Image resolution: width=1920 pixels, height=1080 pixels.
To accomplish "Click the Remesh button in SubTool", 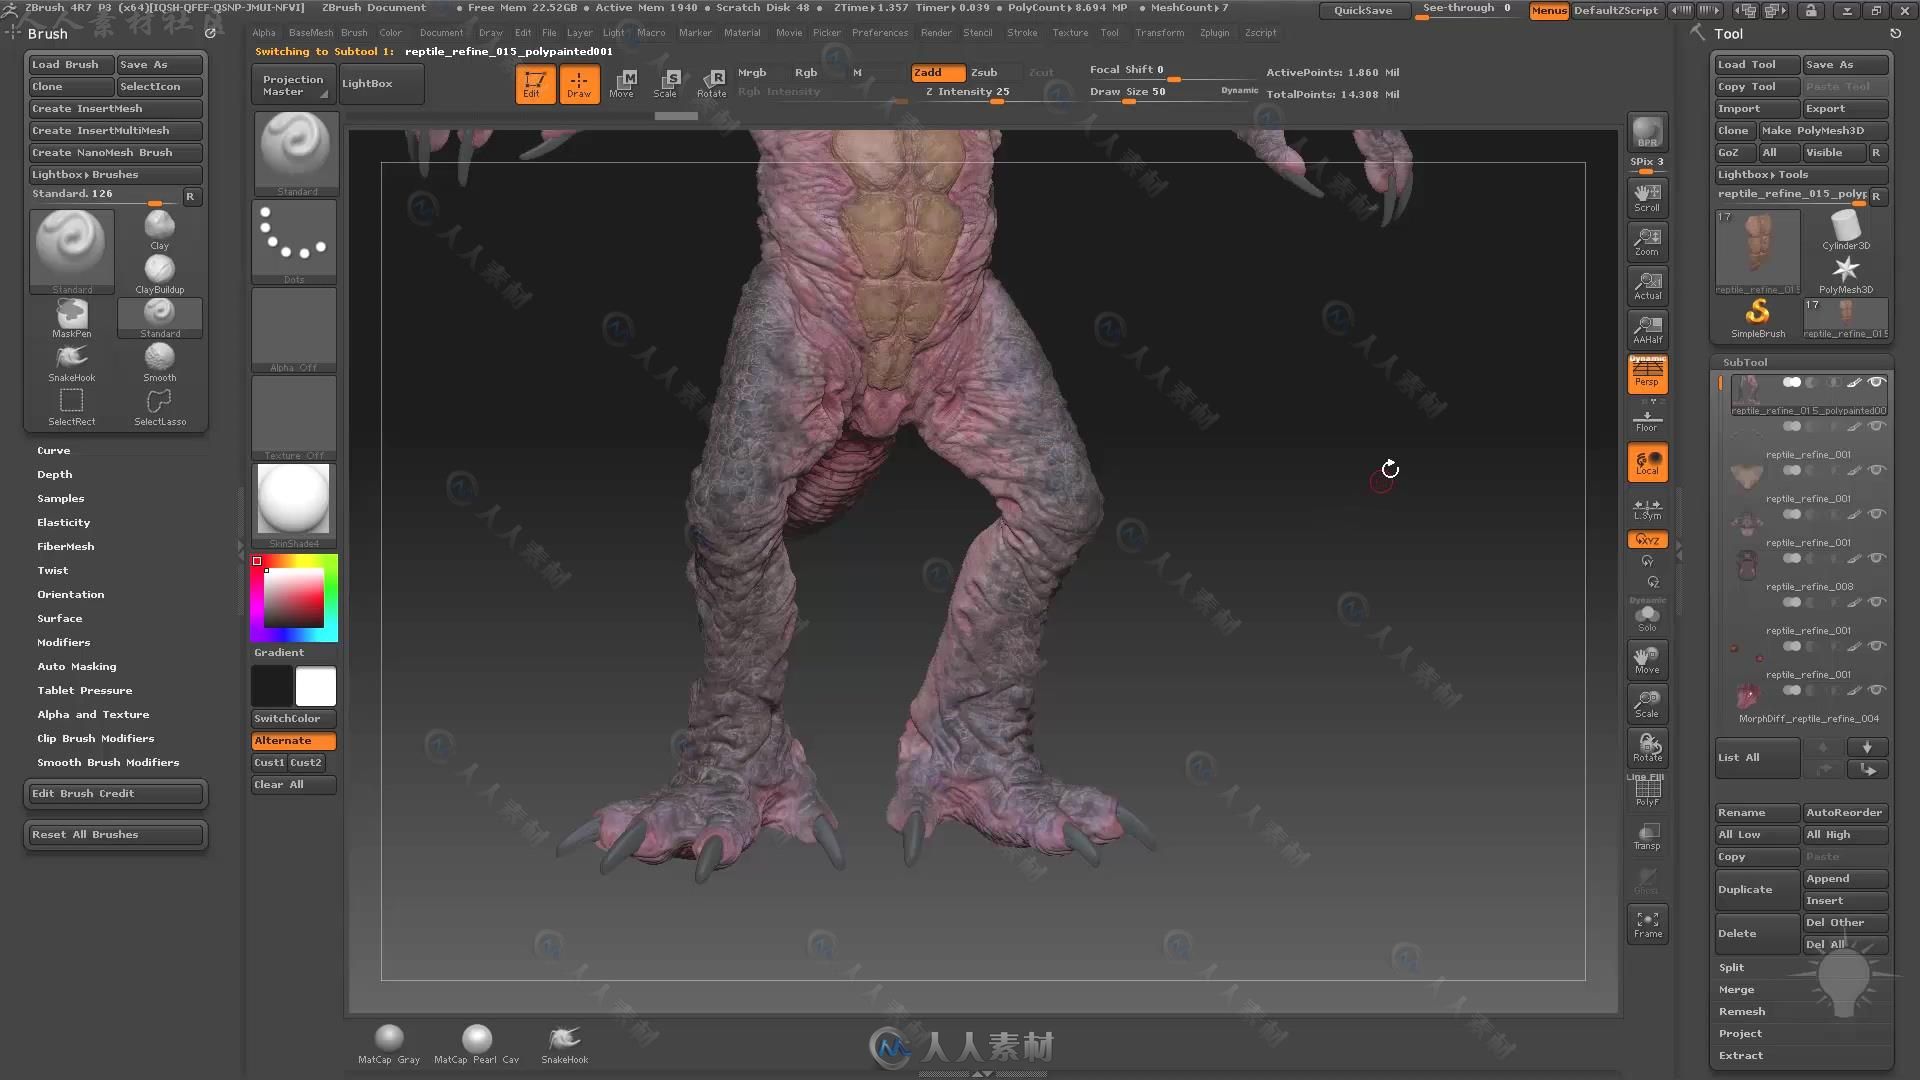I will click(x=1741, y=1010).
